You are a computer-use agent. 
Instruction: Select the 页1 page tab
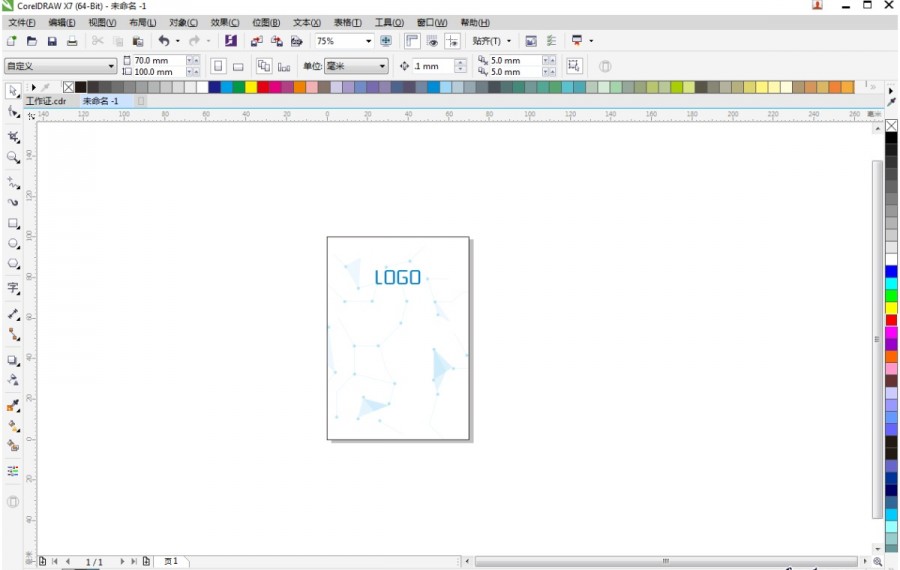click(x=172, y=561)
